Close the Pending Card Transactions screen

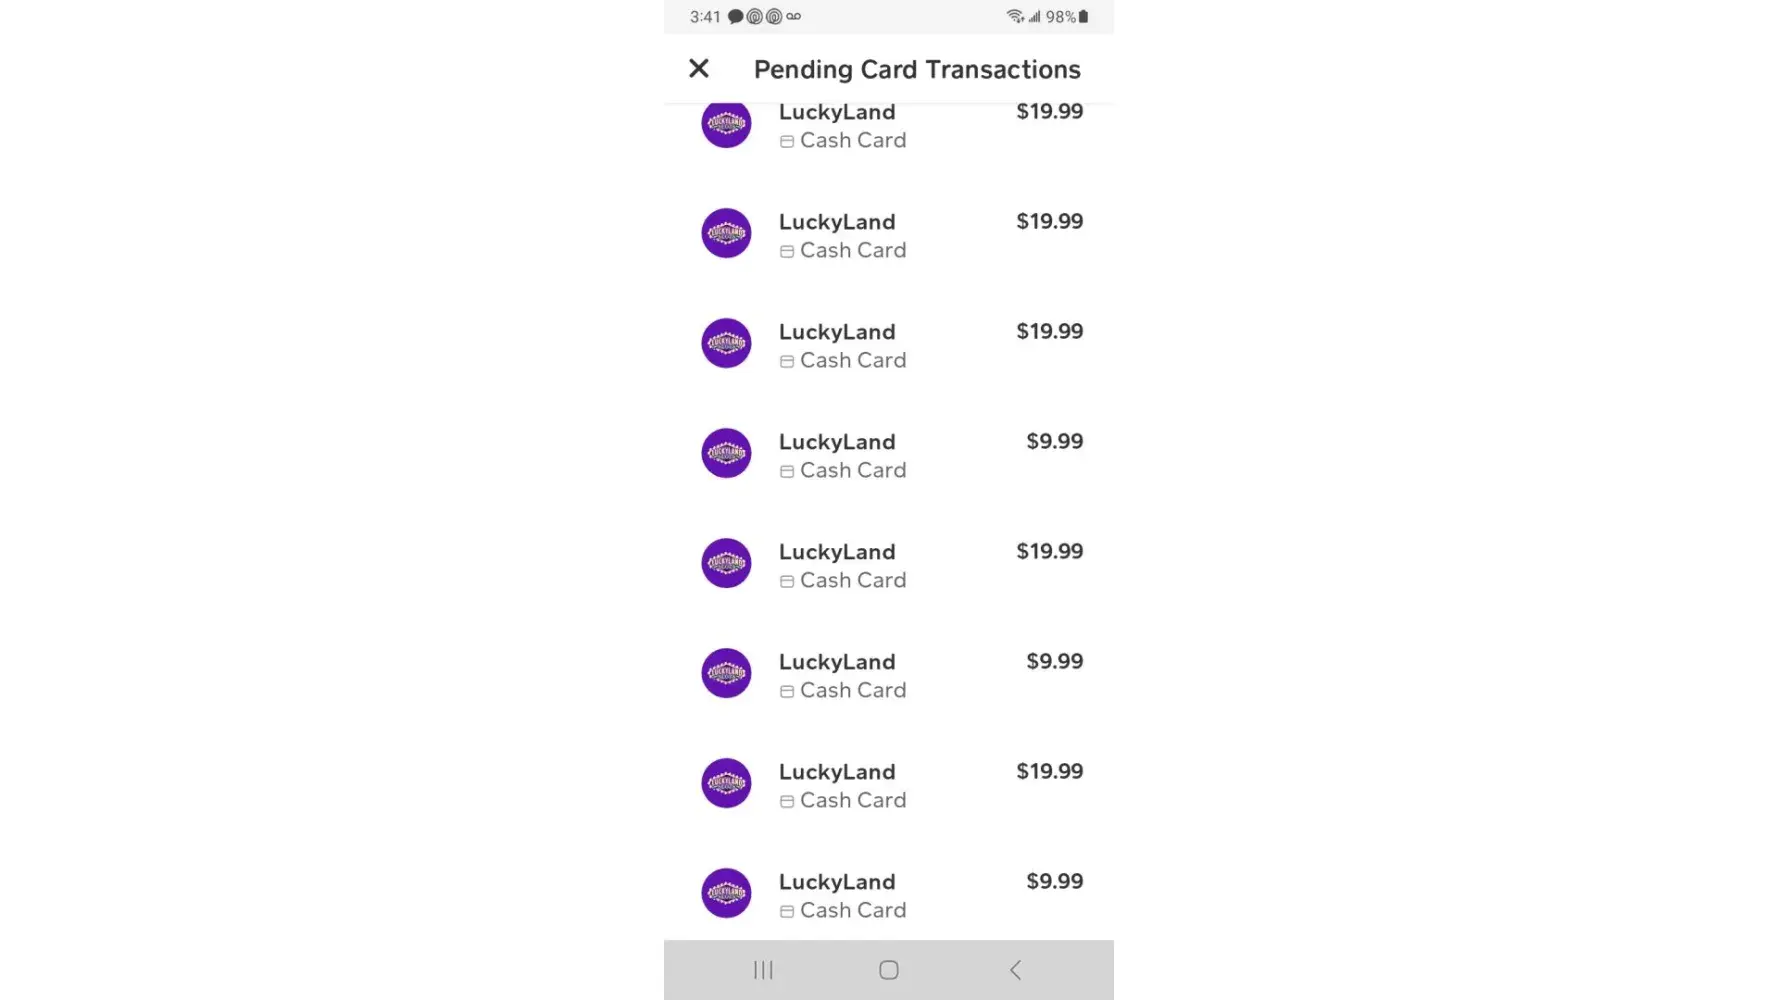click(x=698, y=68)
